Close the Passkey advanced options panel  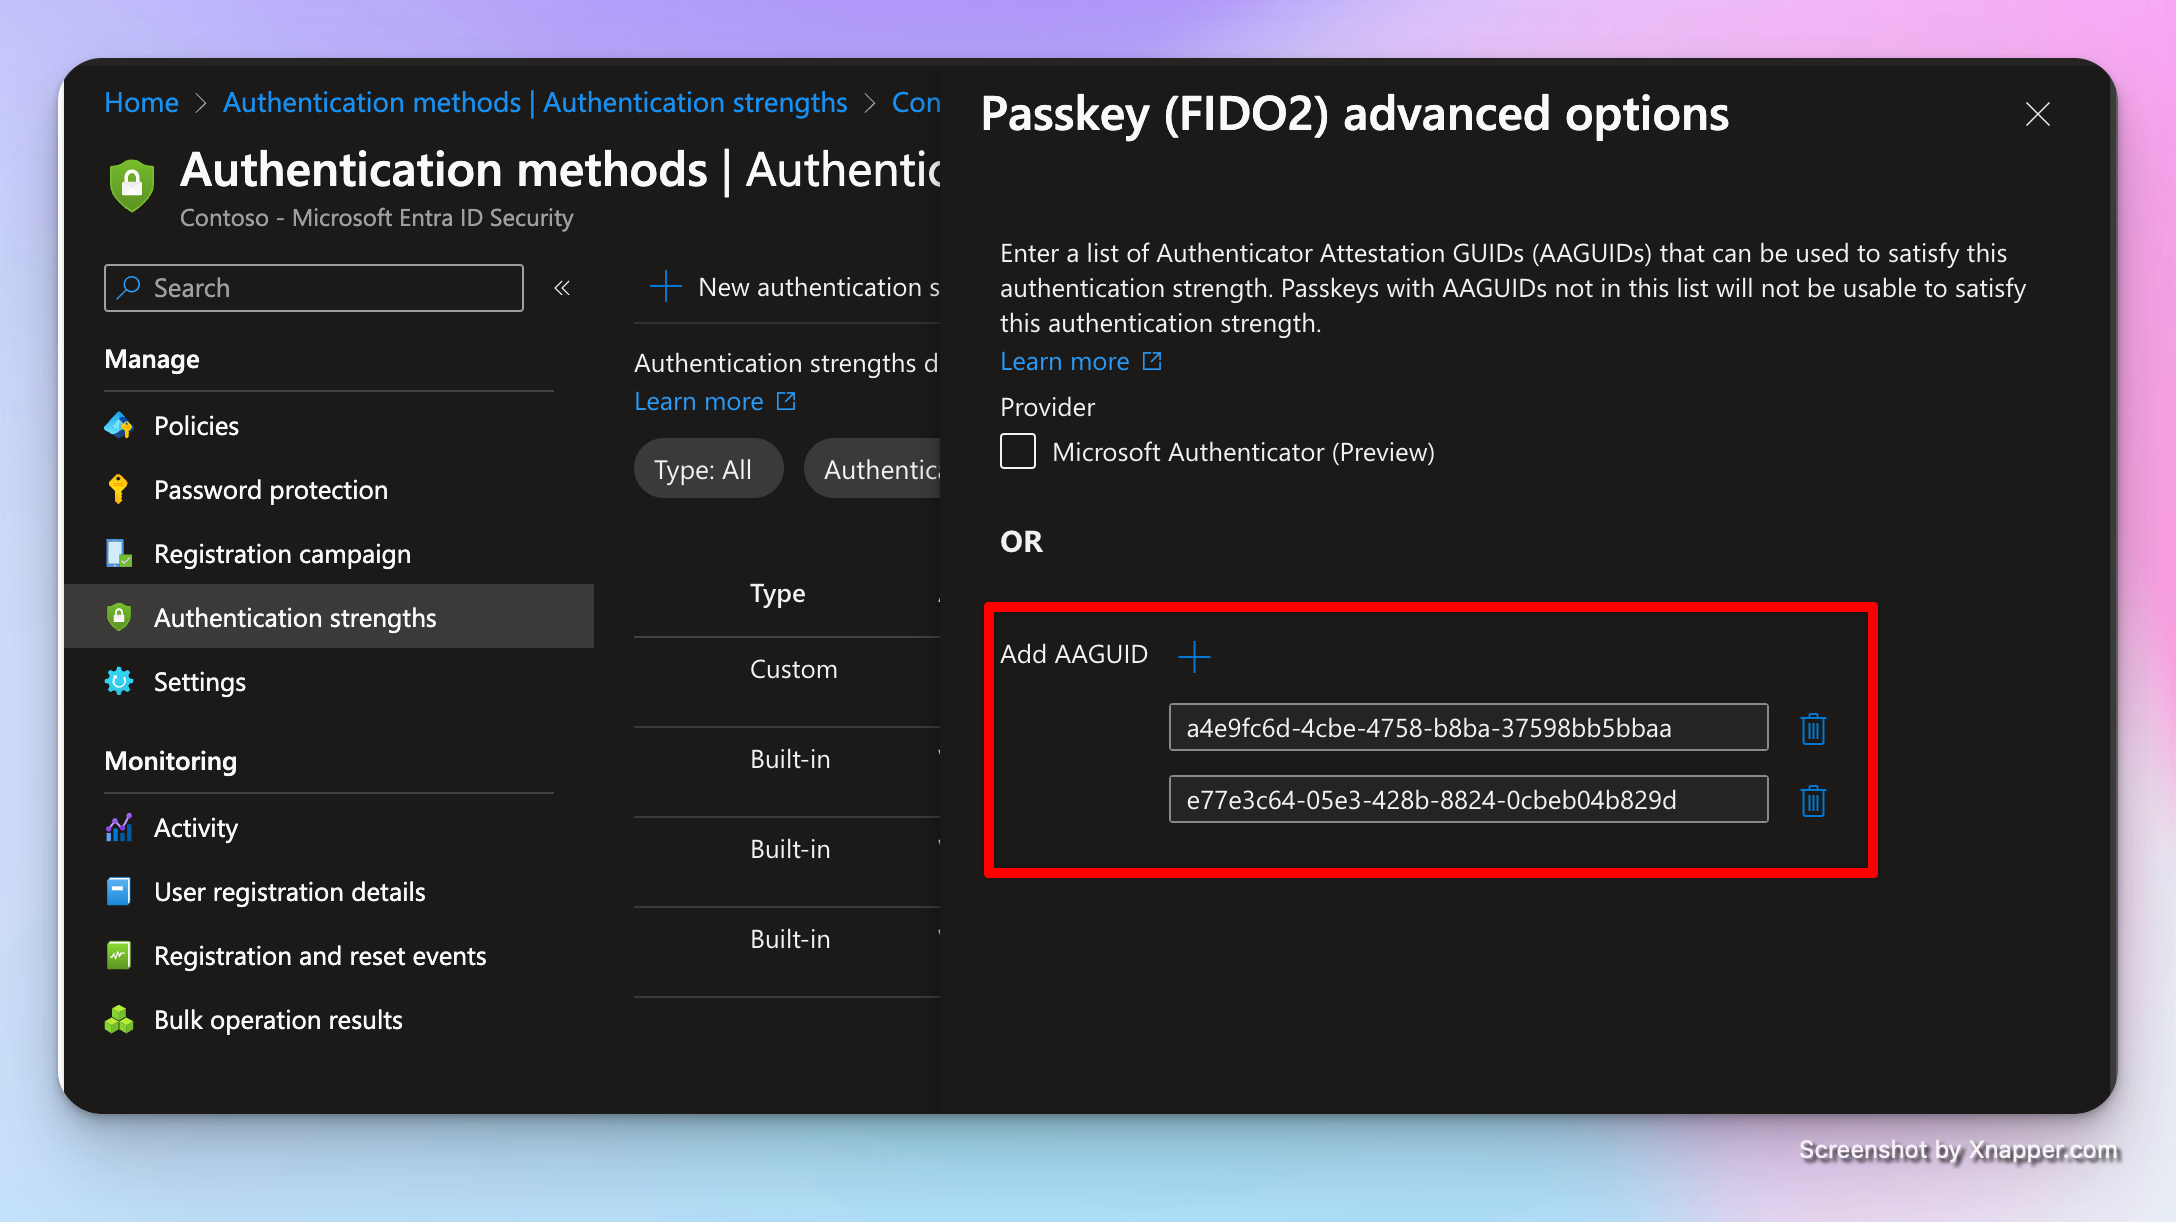(x=2037, y=114)
